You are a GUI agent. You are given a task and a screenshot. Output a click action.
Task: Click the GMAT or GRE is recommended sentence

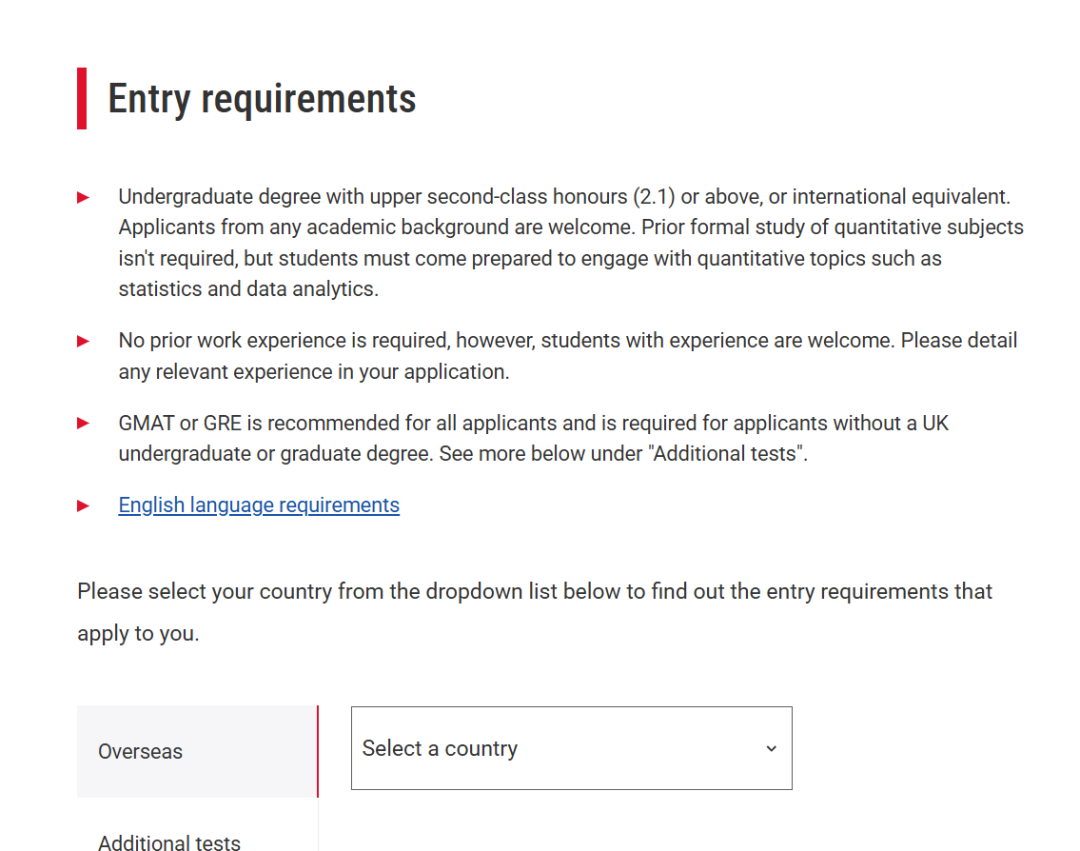click(533, 424)
